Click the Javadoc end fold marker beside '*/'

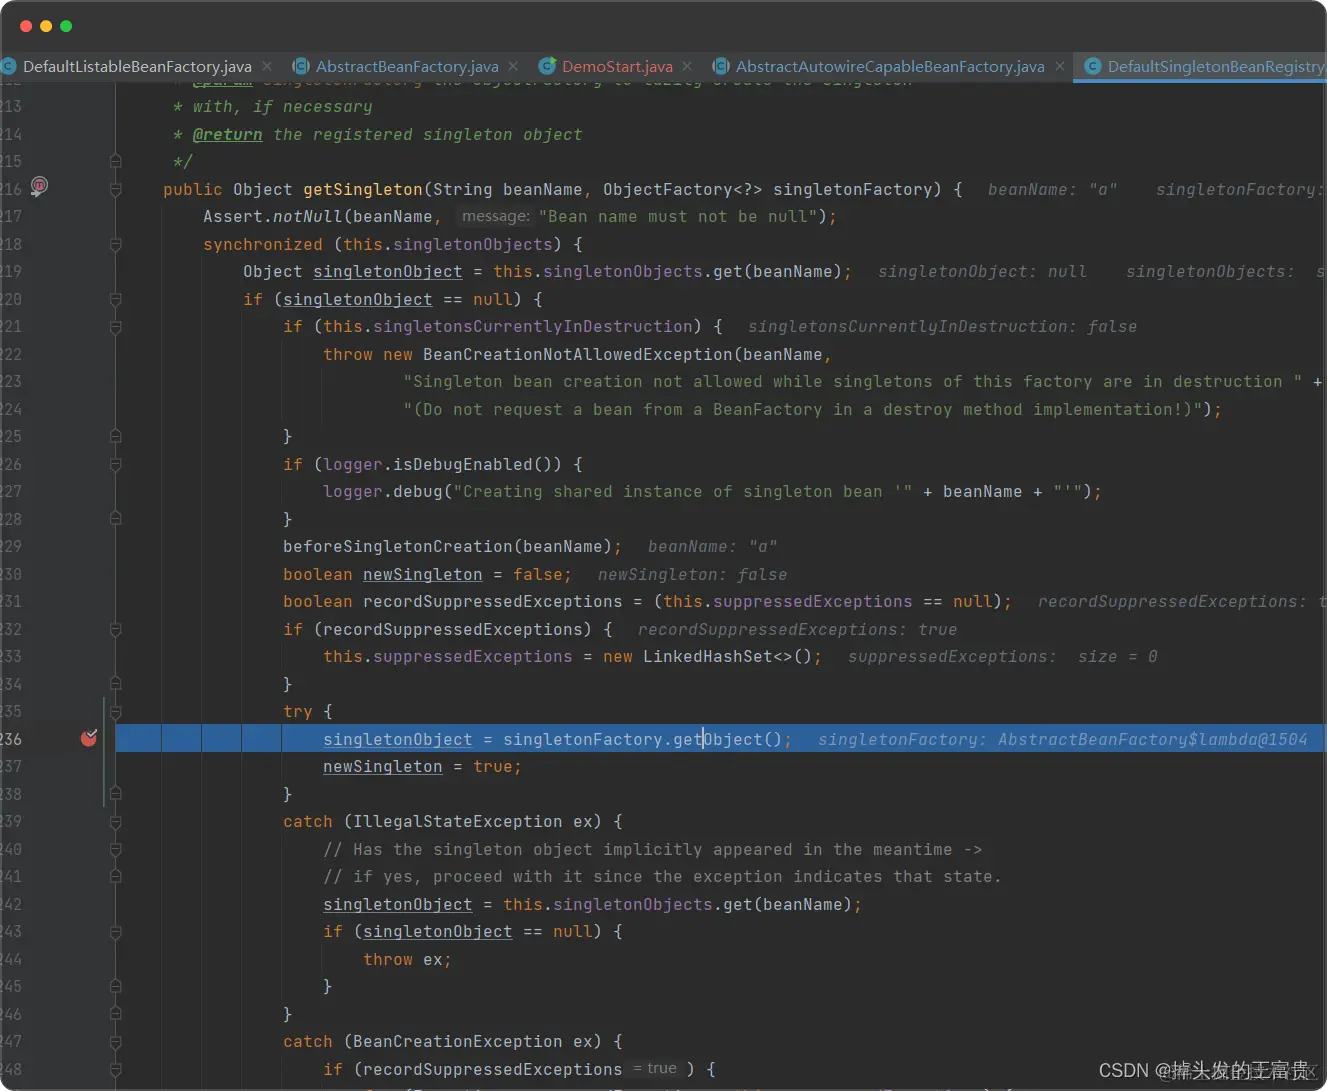pyautogui.click(x=116, y=161)
